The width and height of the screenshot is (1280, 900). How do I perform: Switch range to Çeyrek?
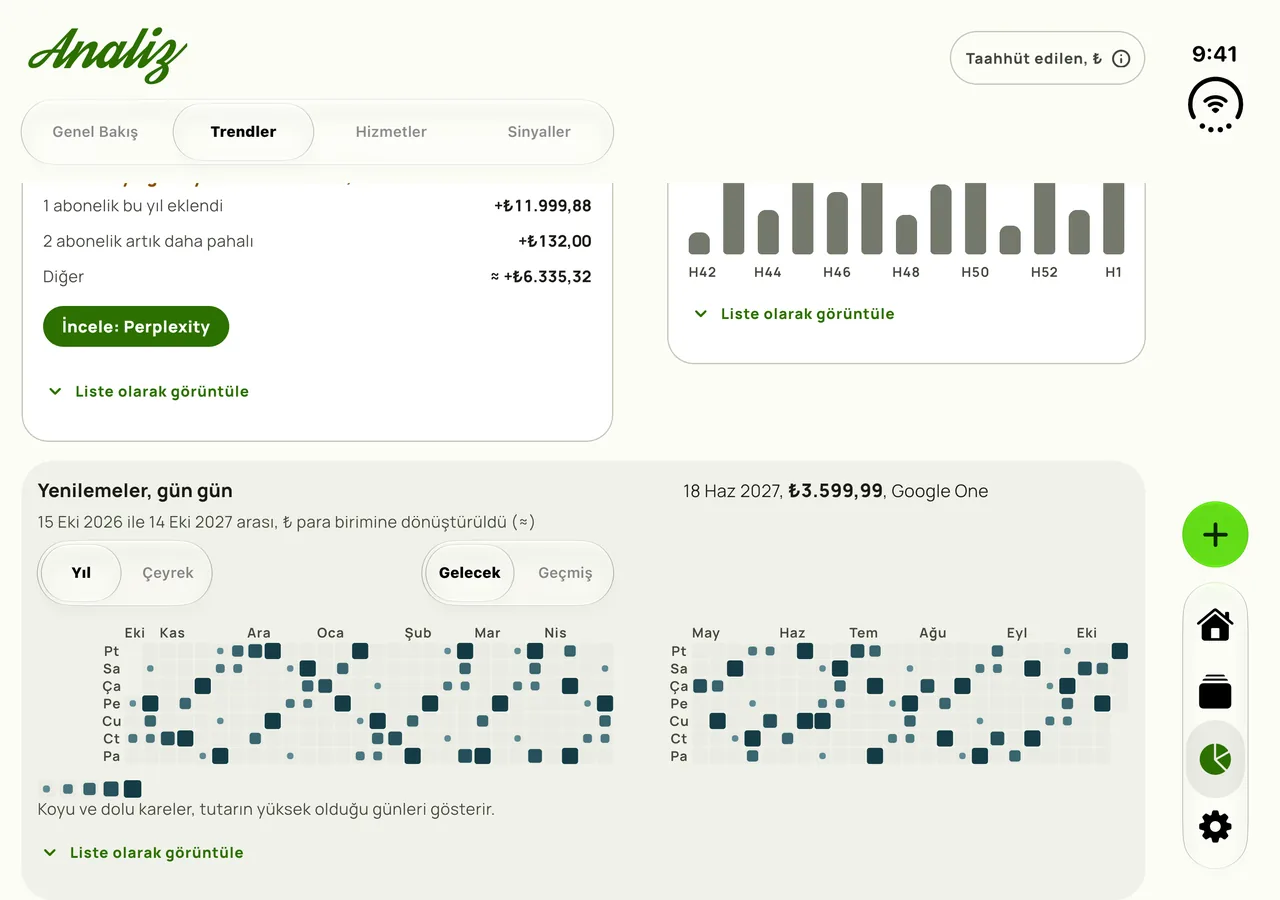pos(167,573)
